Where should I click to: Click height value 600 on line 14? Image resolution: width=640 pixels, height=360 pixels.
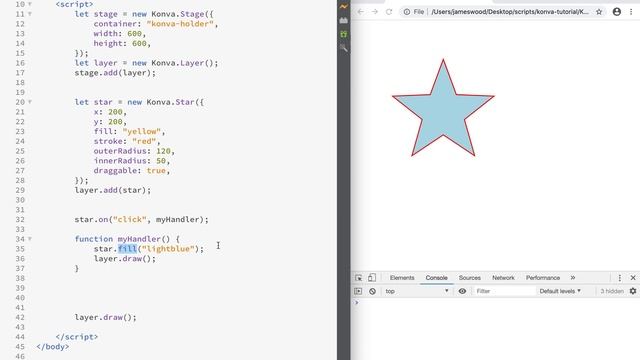pos(139,43)
